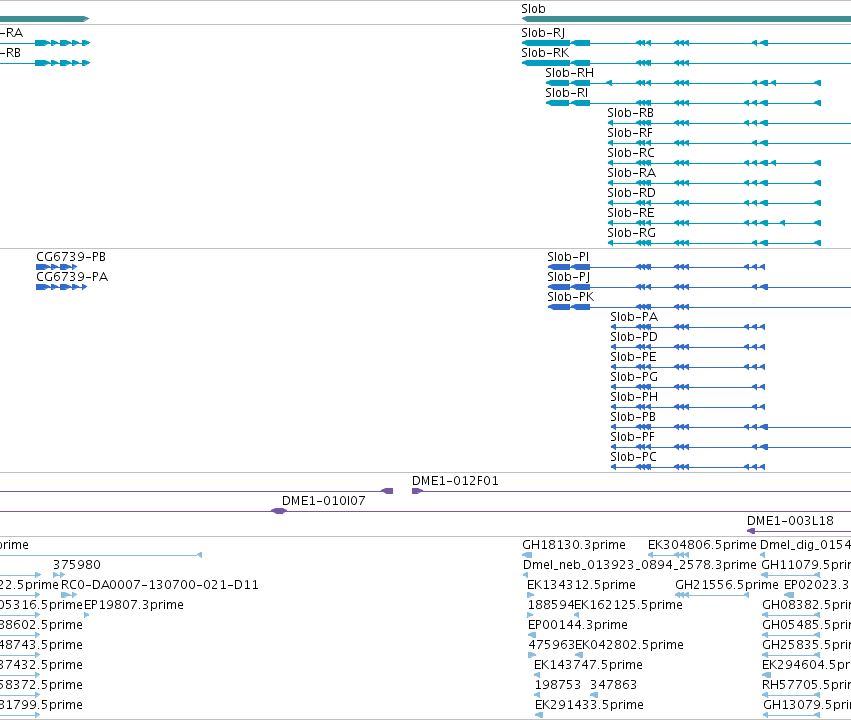Select the EP19807.3prime EST label
Image resolution: width=851 pixels, height=720 pixels.
[134, 606]
